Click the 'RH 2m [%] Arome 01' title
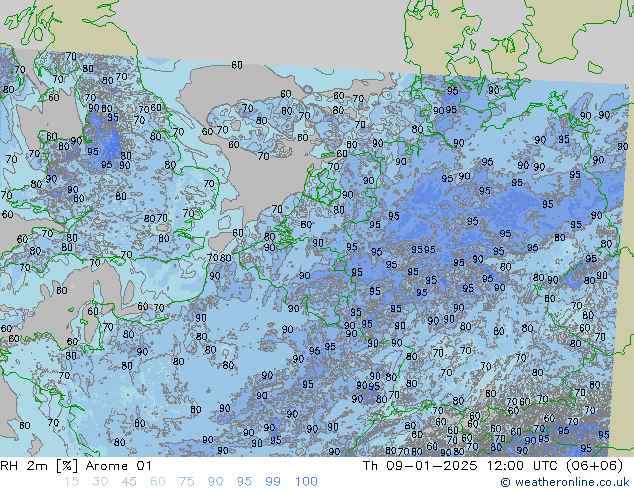 coord(76,466)
